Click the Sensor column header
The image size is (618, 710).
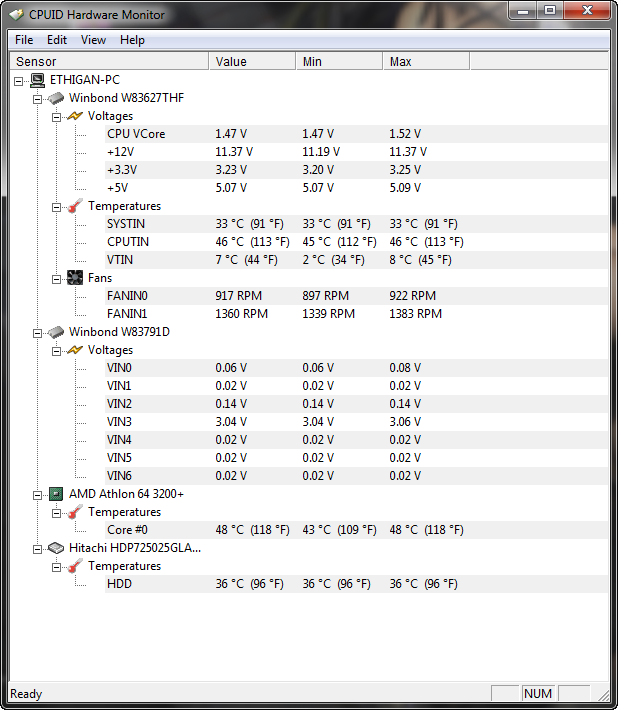[x=109, y=62]
